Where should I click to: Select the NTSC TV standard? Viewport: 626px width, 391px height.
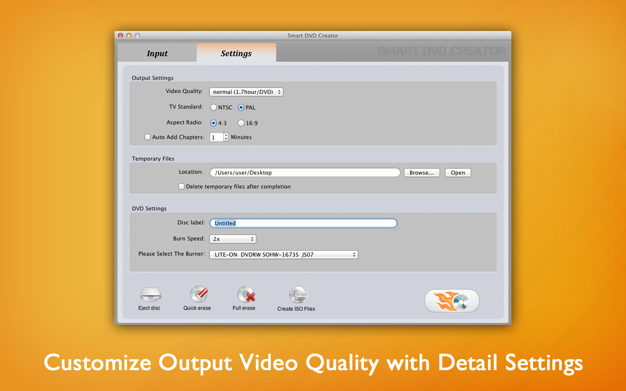pyautogui.click(x=214, y=107)
